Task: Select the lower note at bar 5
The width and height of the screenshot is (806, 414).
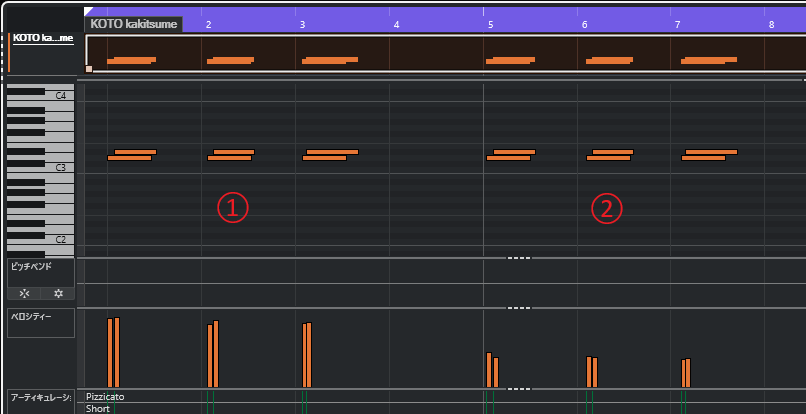Action: pyautogui.click(x=508, y=158)
